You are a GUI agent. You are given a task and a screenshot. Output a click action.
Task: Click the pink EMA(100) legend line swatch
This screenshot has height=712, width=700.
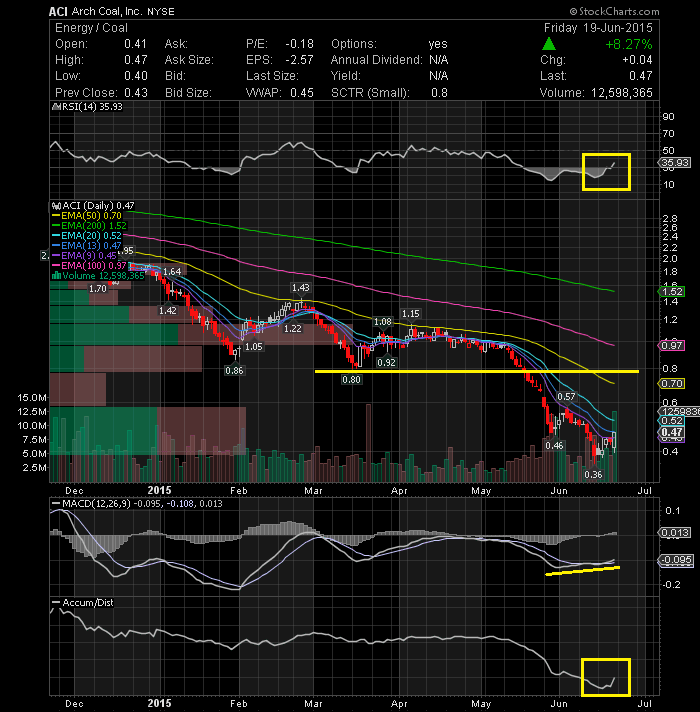(56, 266)
